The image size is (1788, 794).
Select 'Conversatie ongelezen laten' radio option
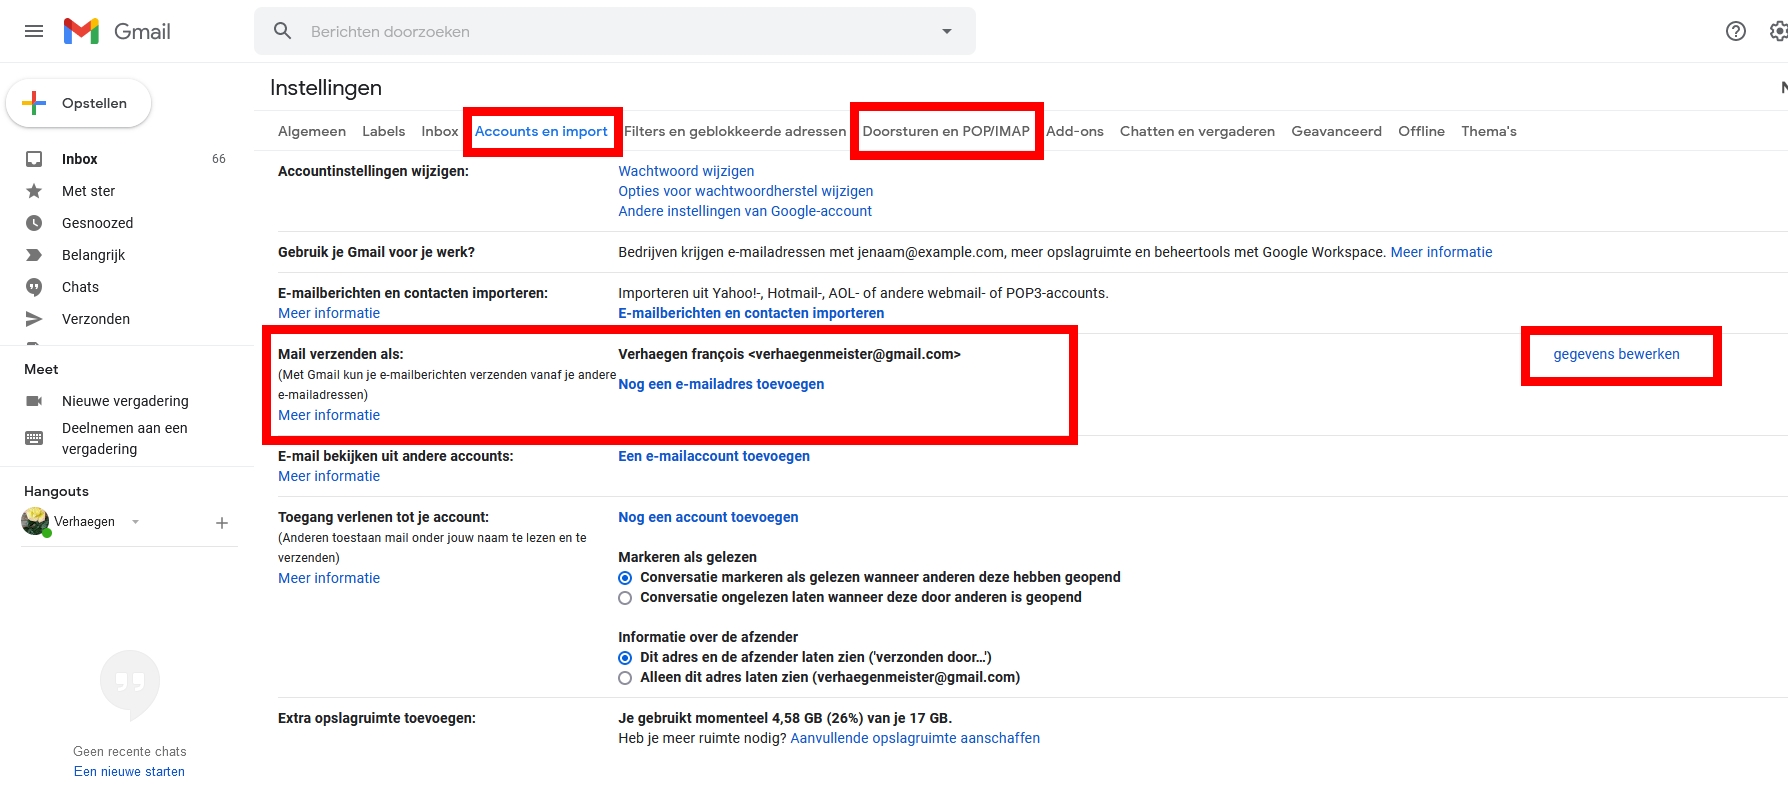point(625,598)
